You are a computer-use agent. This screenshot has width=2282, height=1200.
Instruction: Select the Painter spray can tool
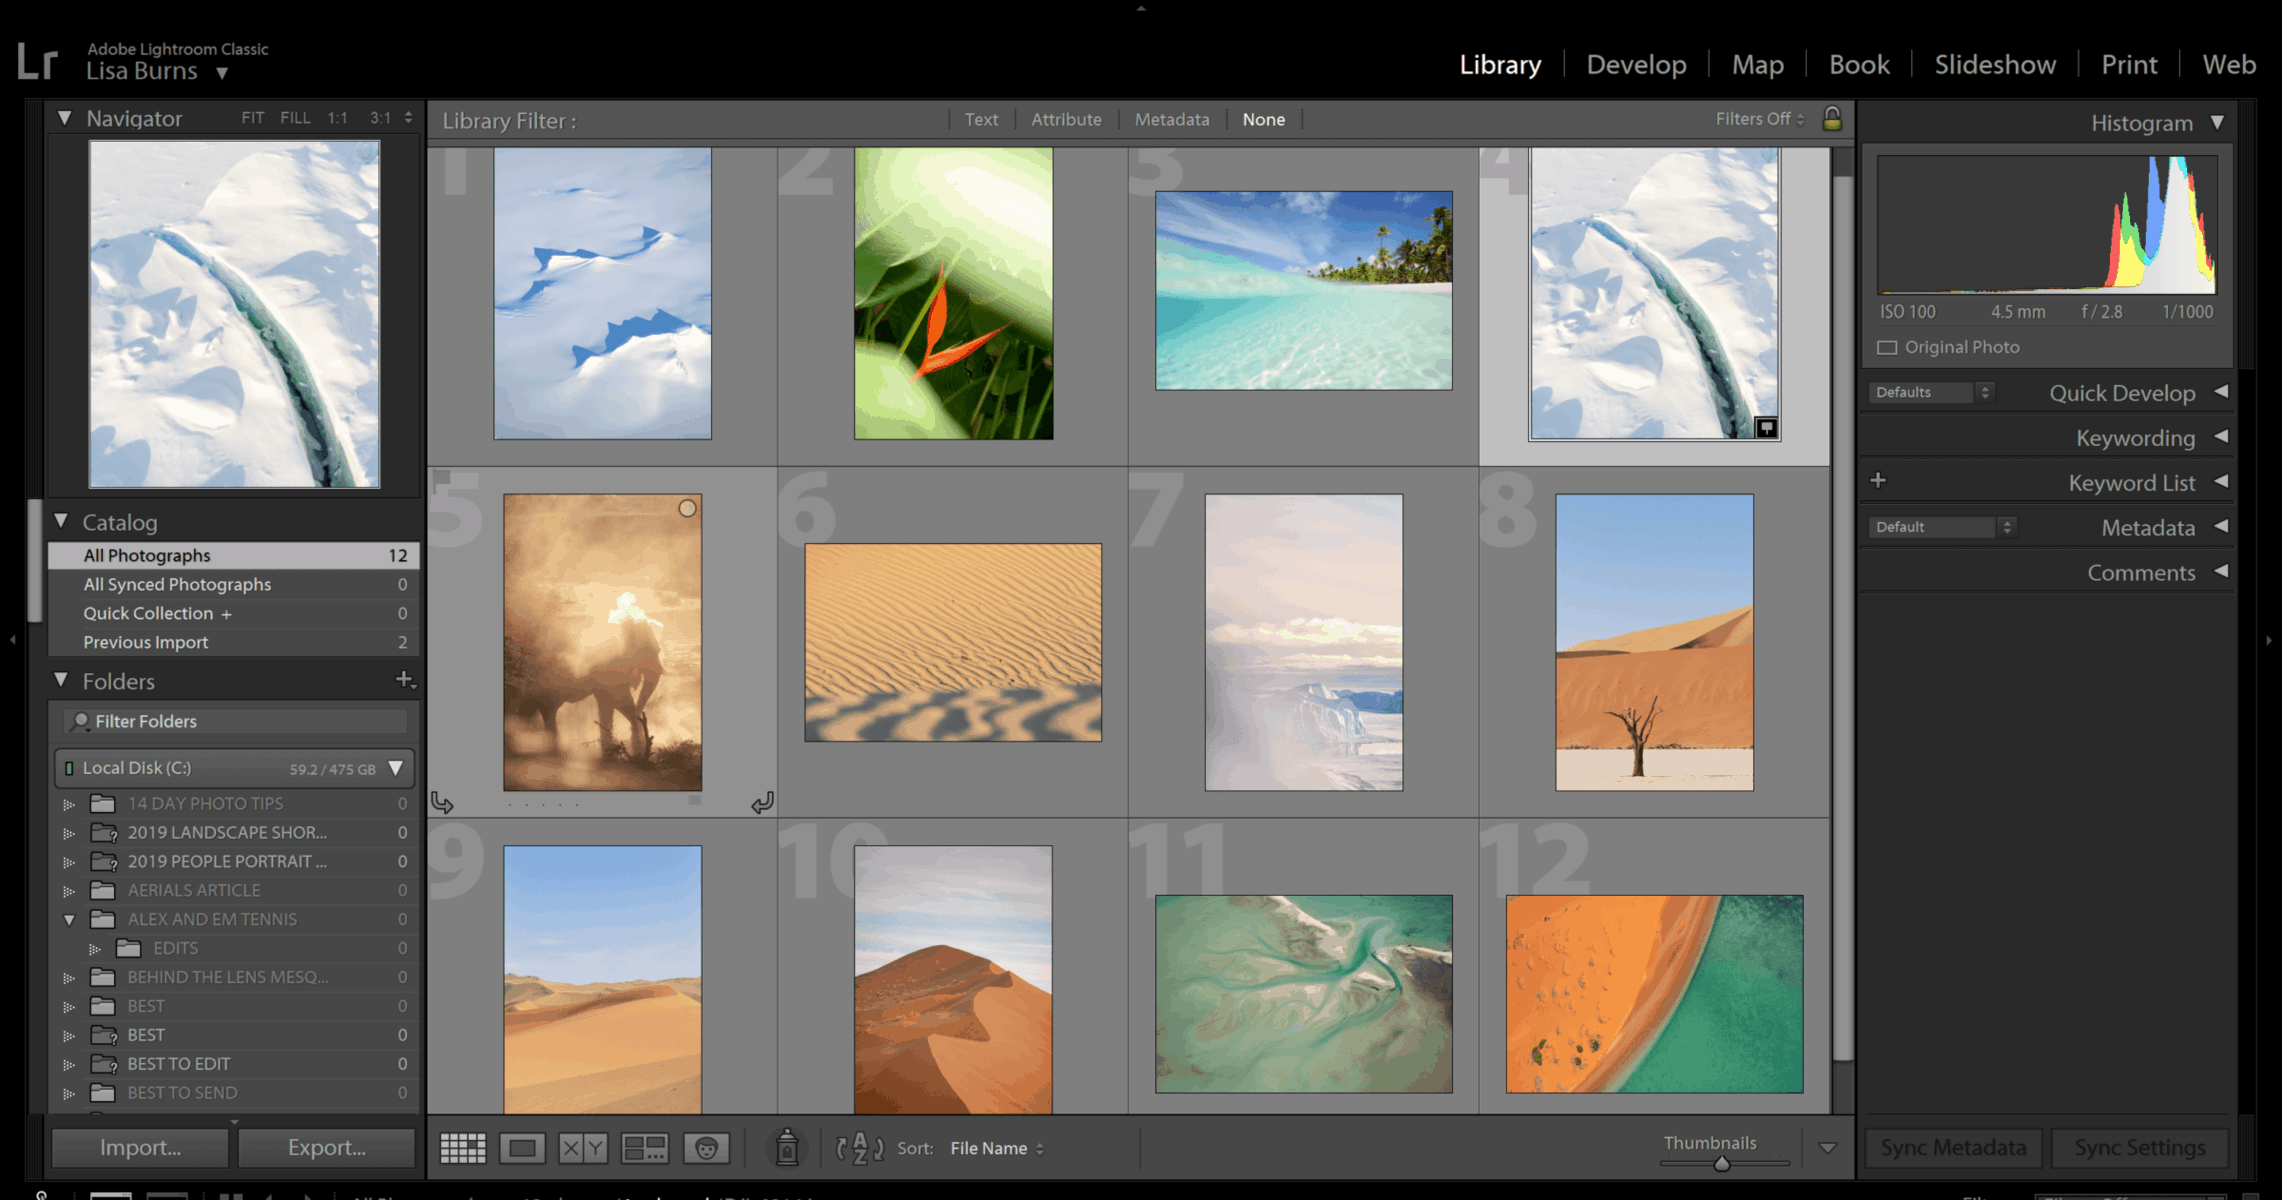point(787,1148)
